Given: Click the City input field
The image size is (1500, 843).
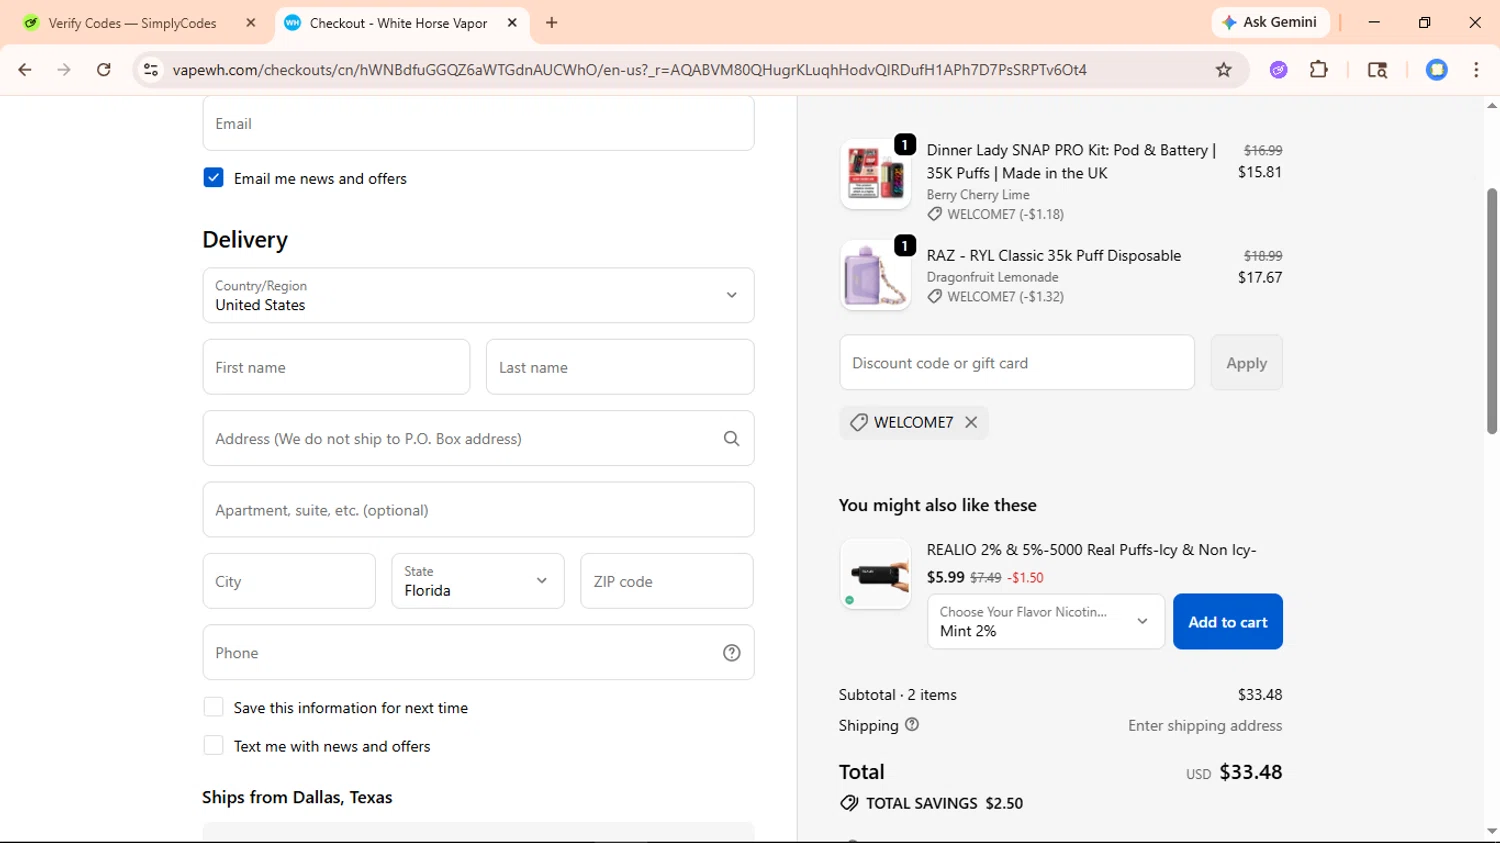Looking at the screenshot, I should click(289, 581).
